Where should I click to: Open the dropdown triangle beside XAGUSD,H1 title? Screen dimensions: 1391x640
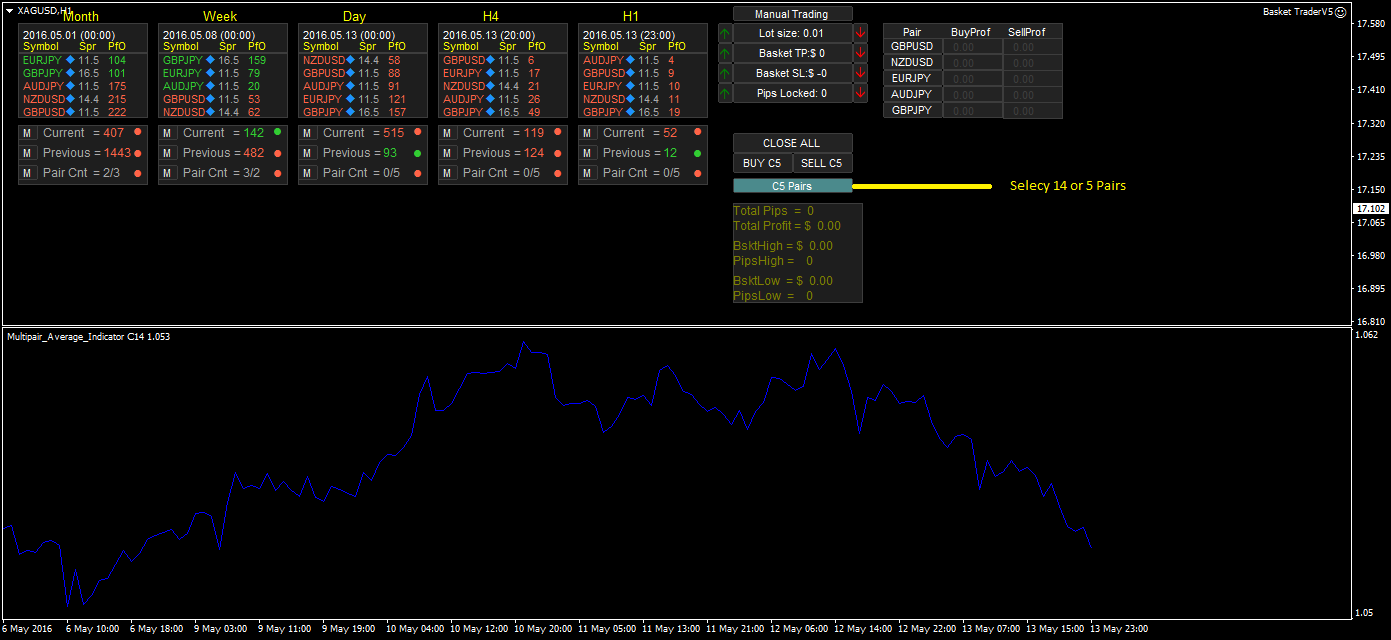tap(10, 9)
